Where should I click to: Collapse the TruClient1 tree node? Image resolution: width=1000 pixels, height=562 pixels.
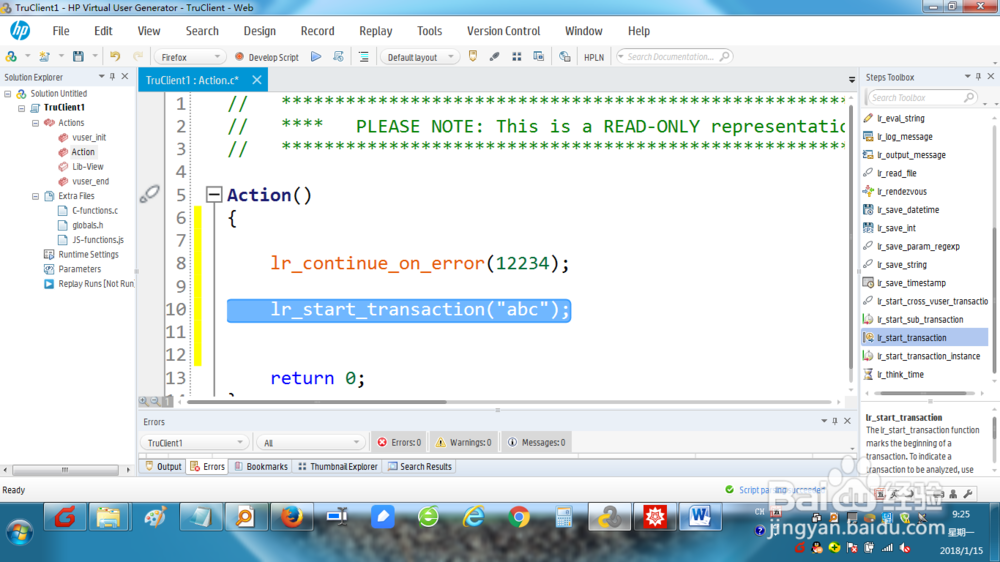[x=22, y=108]
